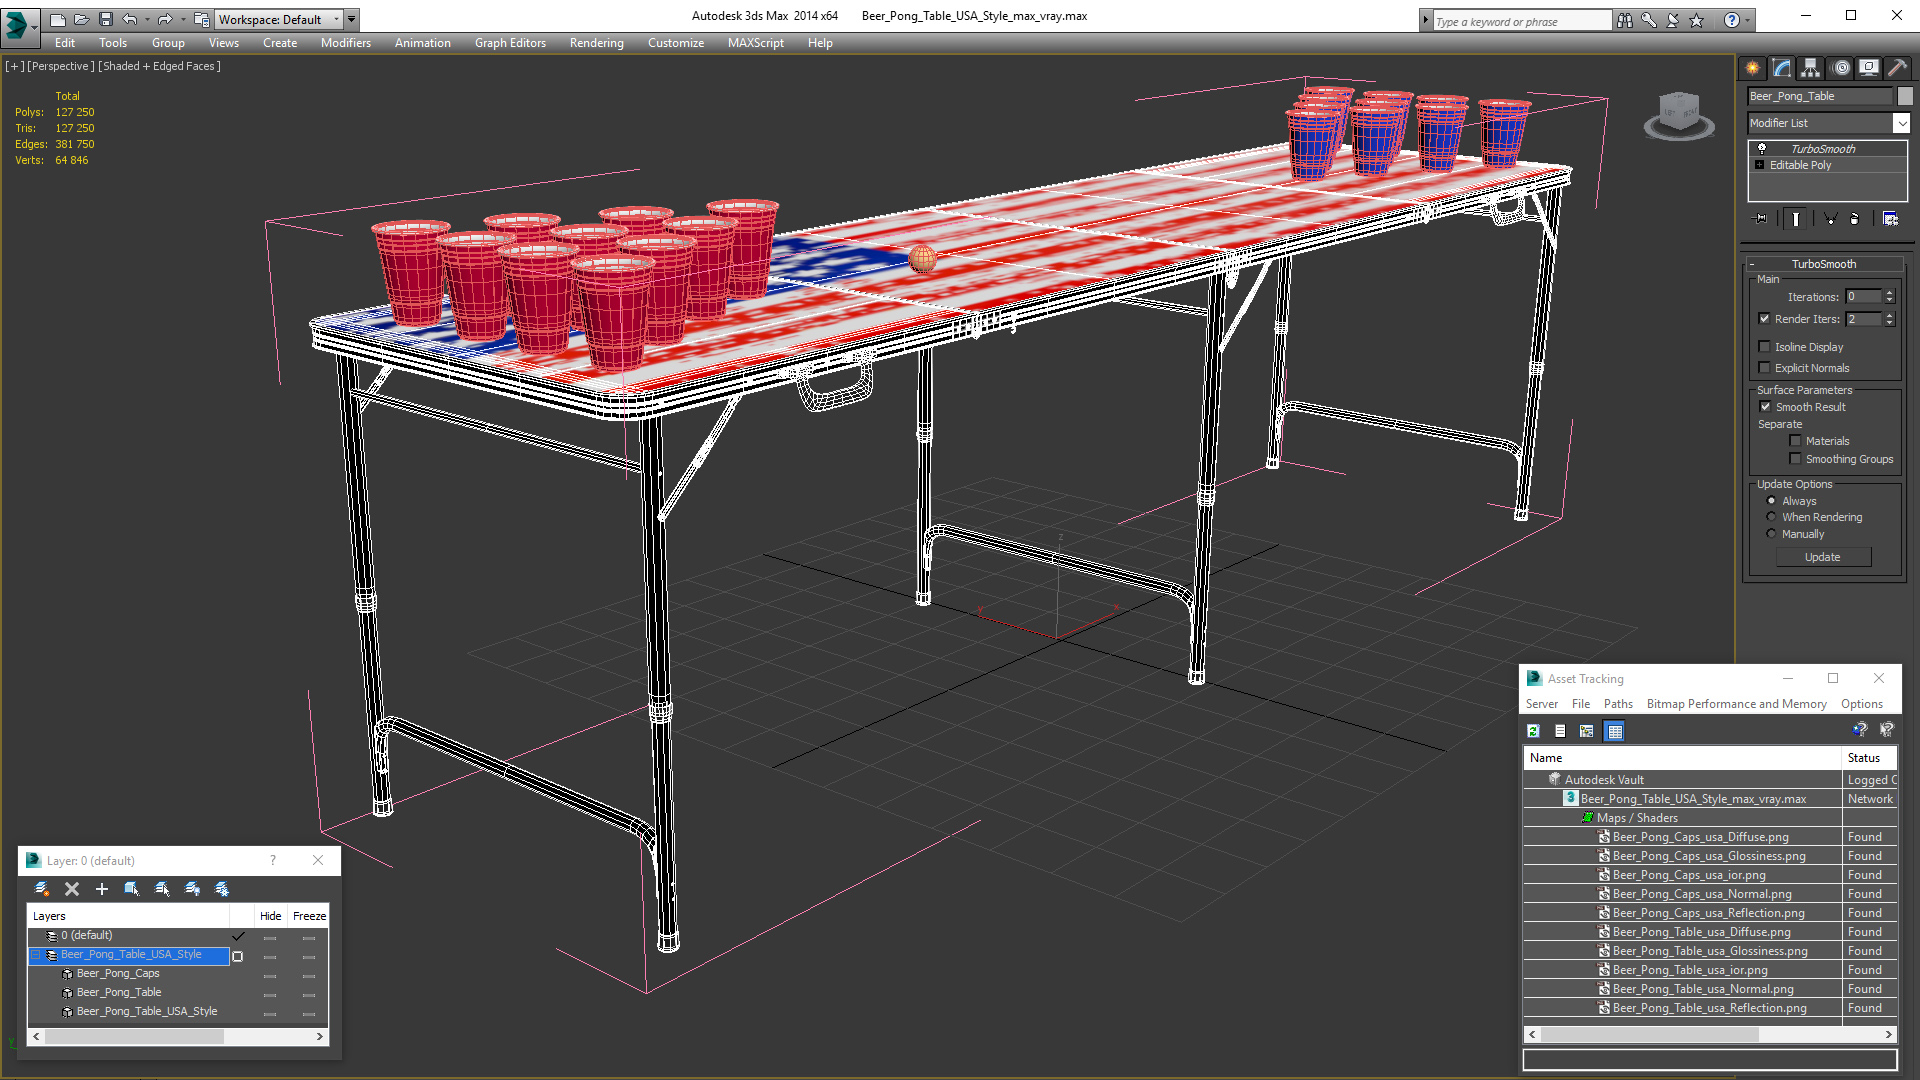This screenshot has width=1920, height=1080.
Task: Select the Always update radio option
Action: 1771,501
